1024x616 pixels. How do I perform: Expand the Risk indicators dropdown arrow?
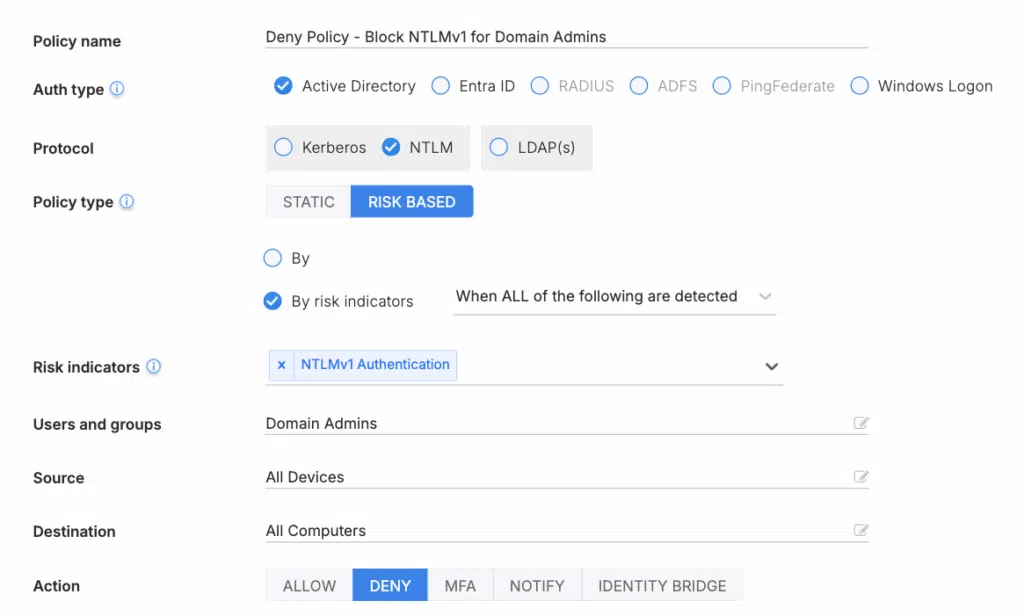771,366
